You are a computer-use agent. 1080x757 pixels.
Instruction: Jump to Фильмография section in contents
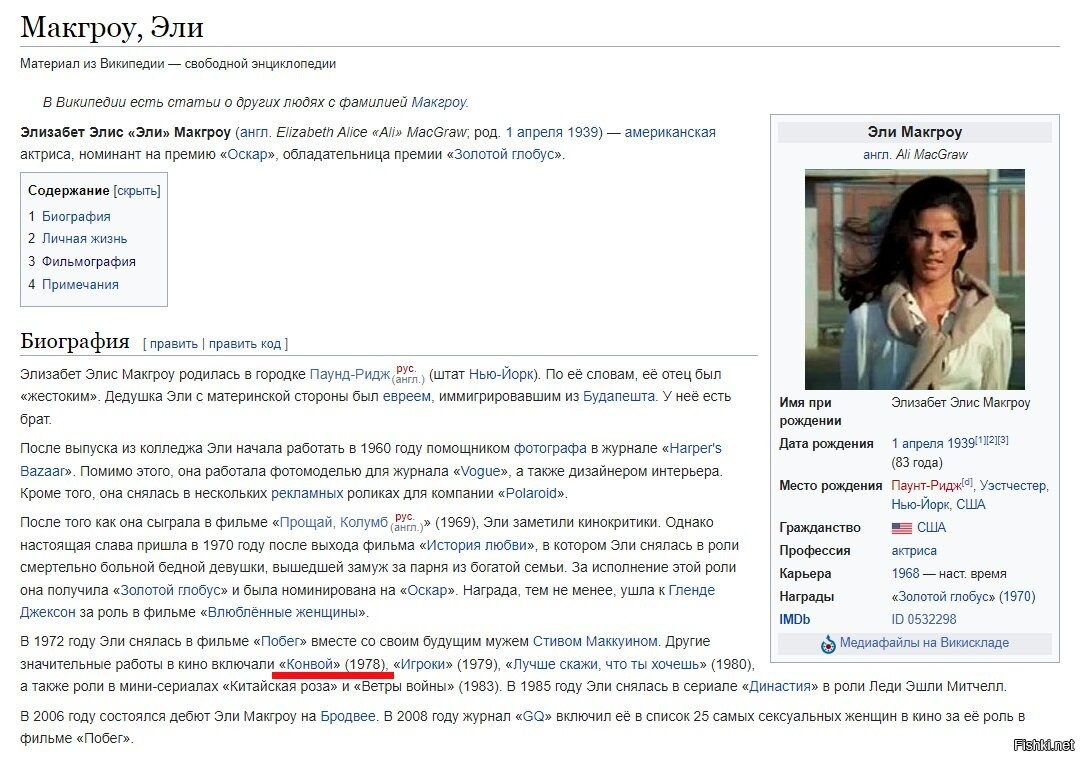88,262
